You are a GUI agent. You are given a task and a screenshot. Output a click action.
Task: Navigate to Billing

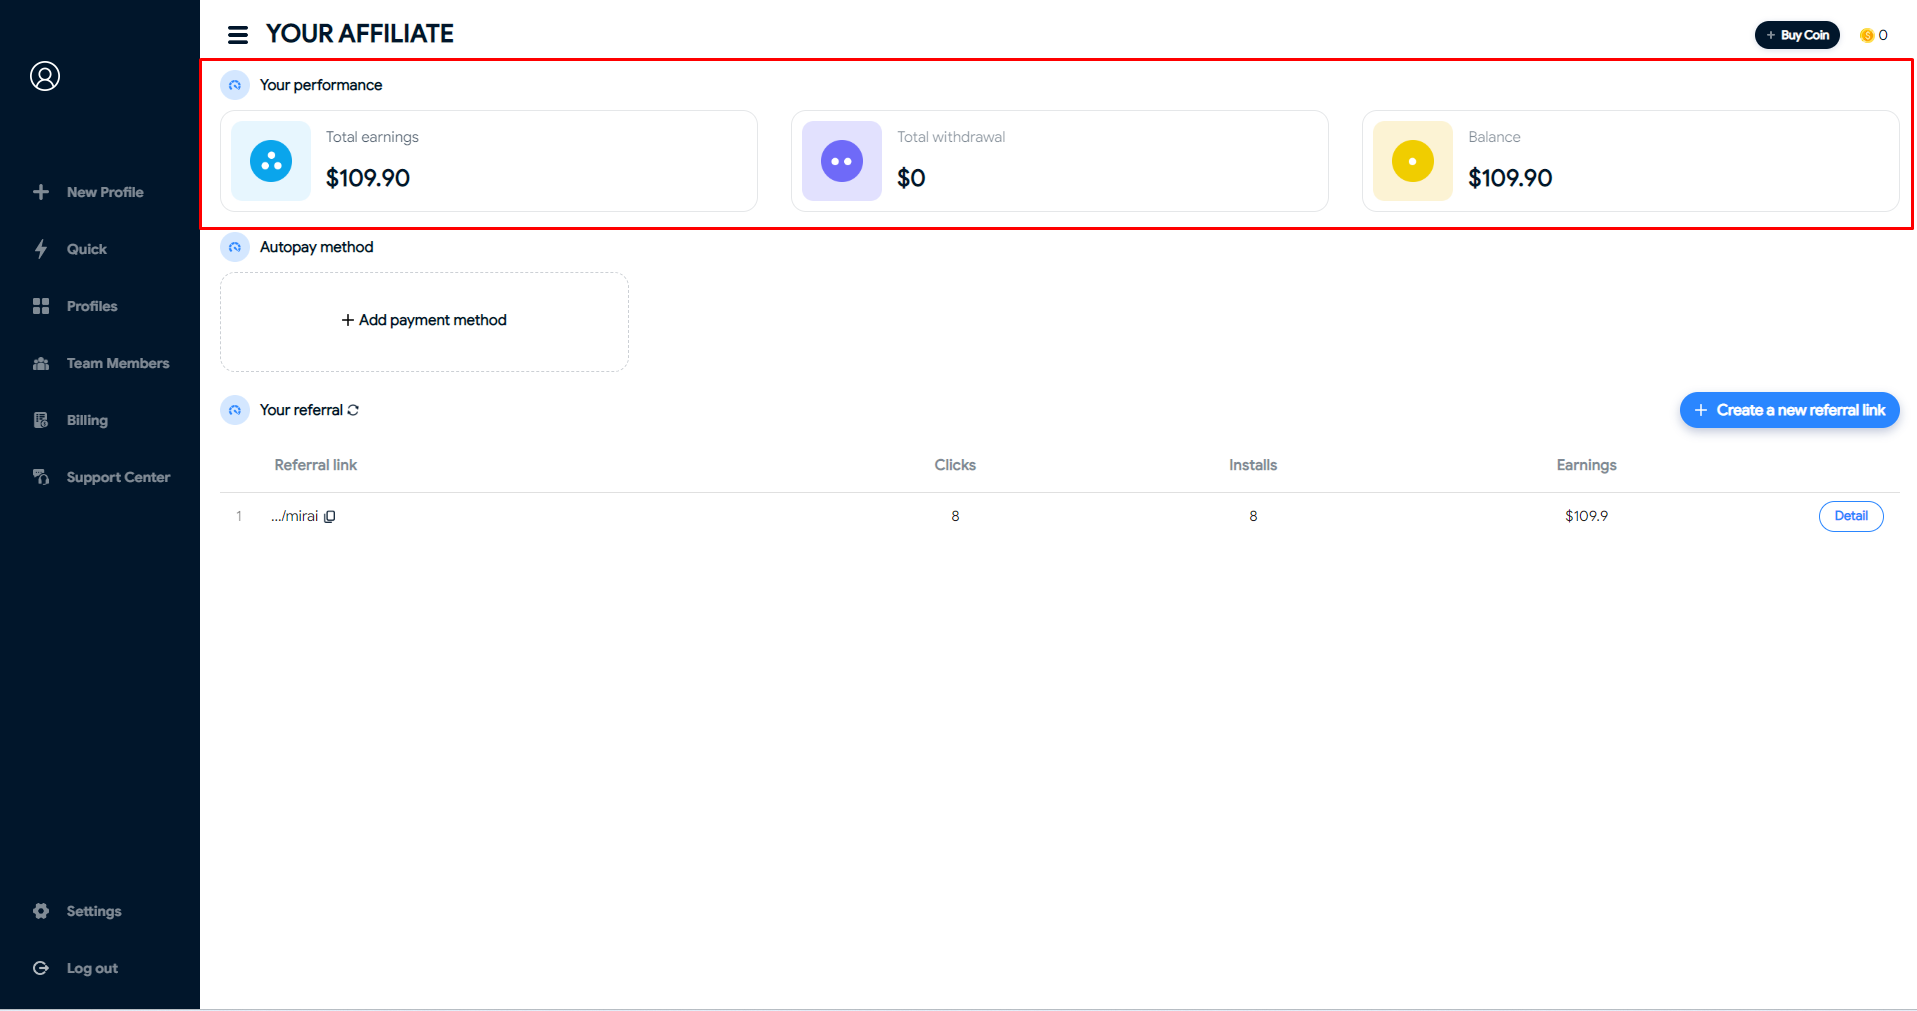tap(87, 420)
